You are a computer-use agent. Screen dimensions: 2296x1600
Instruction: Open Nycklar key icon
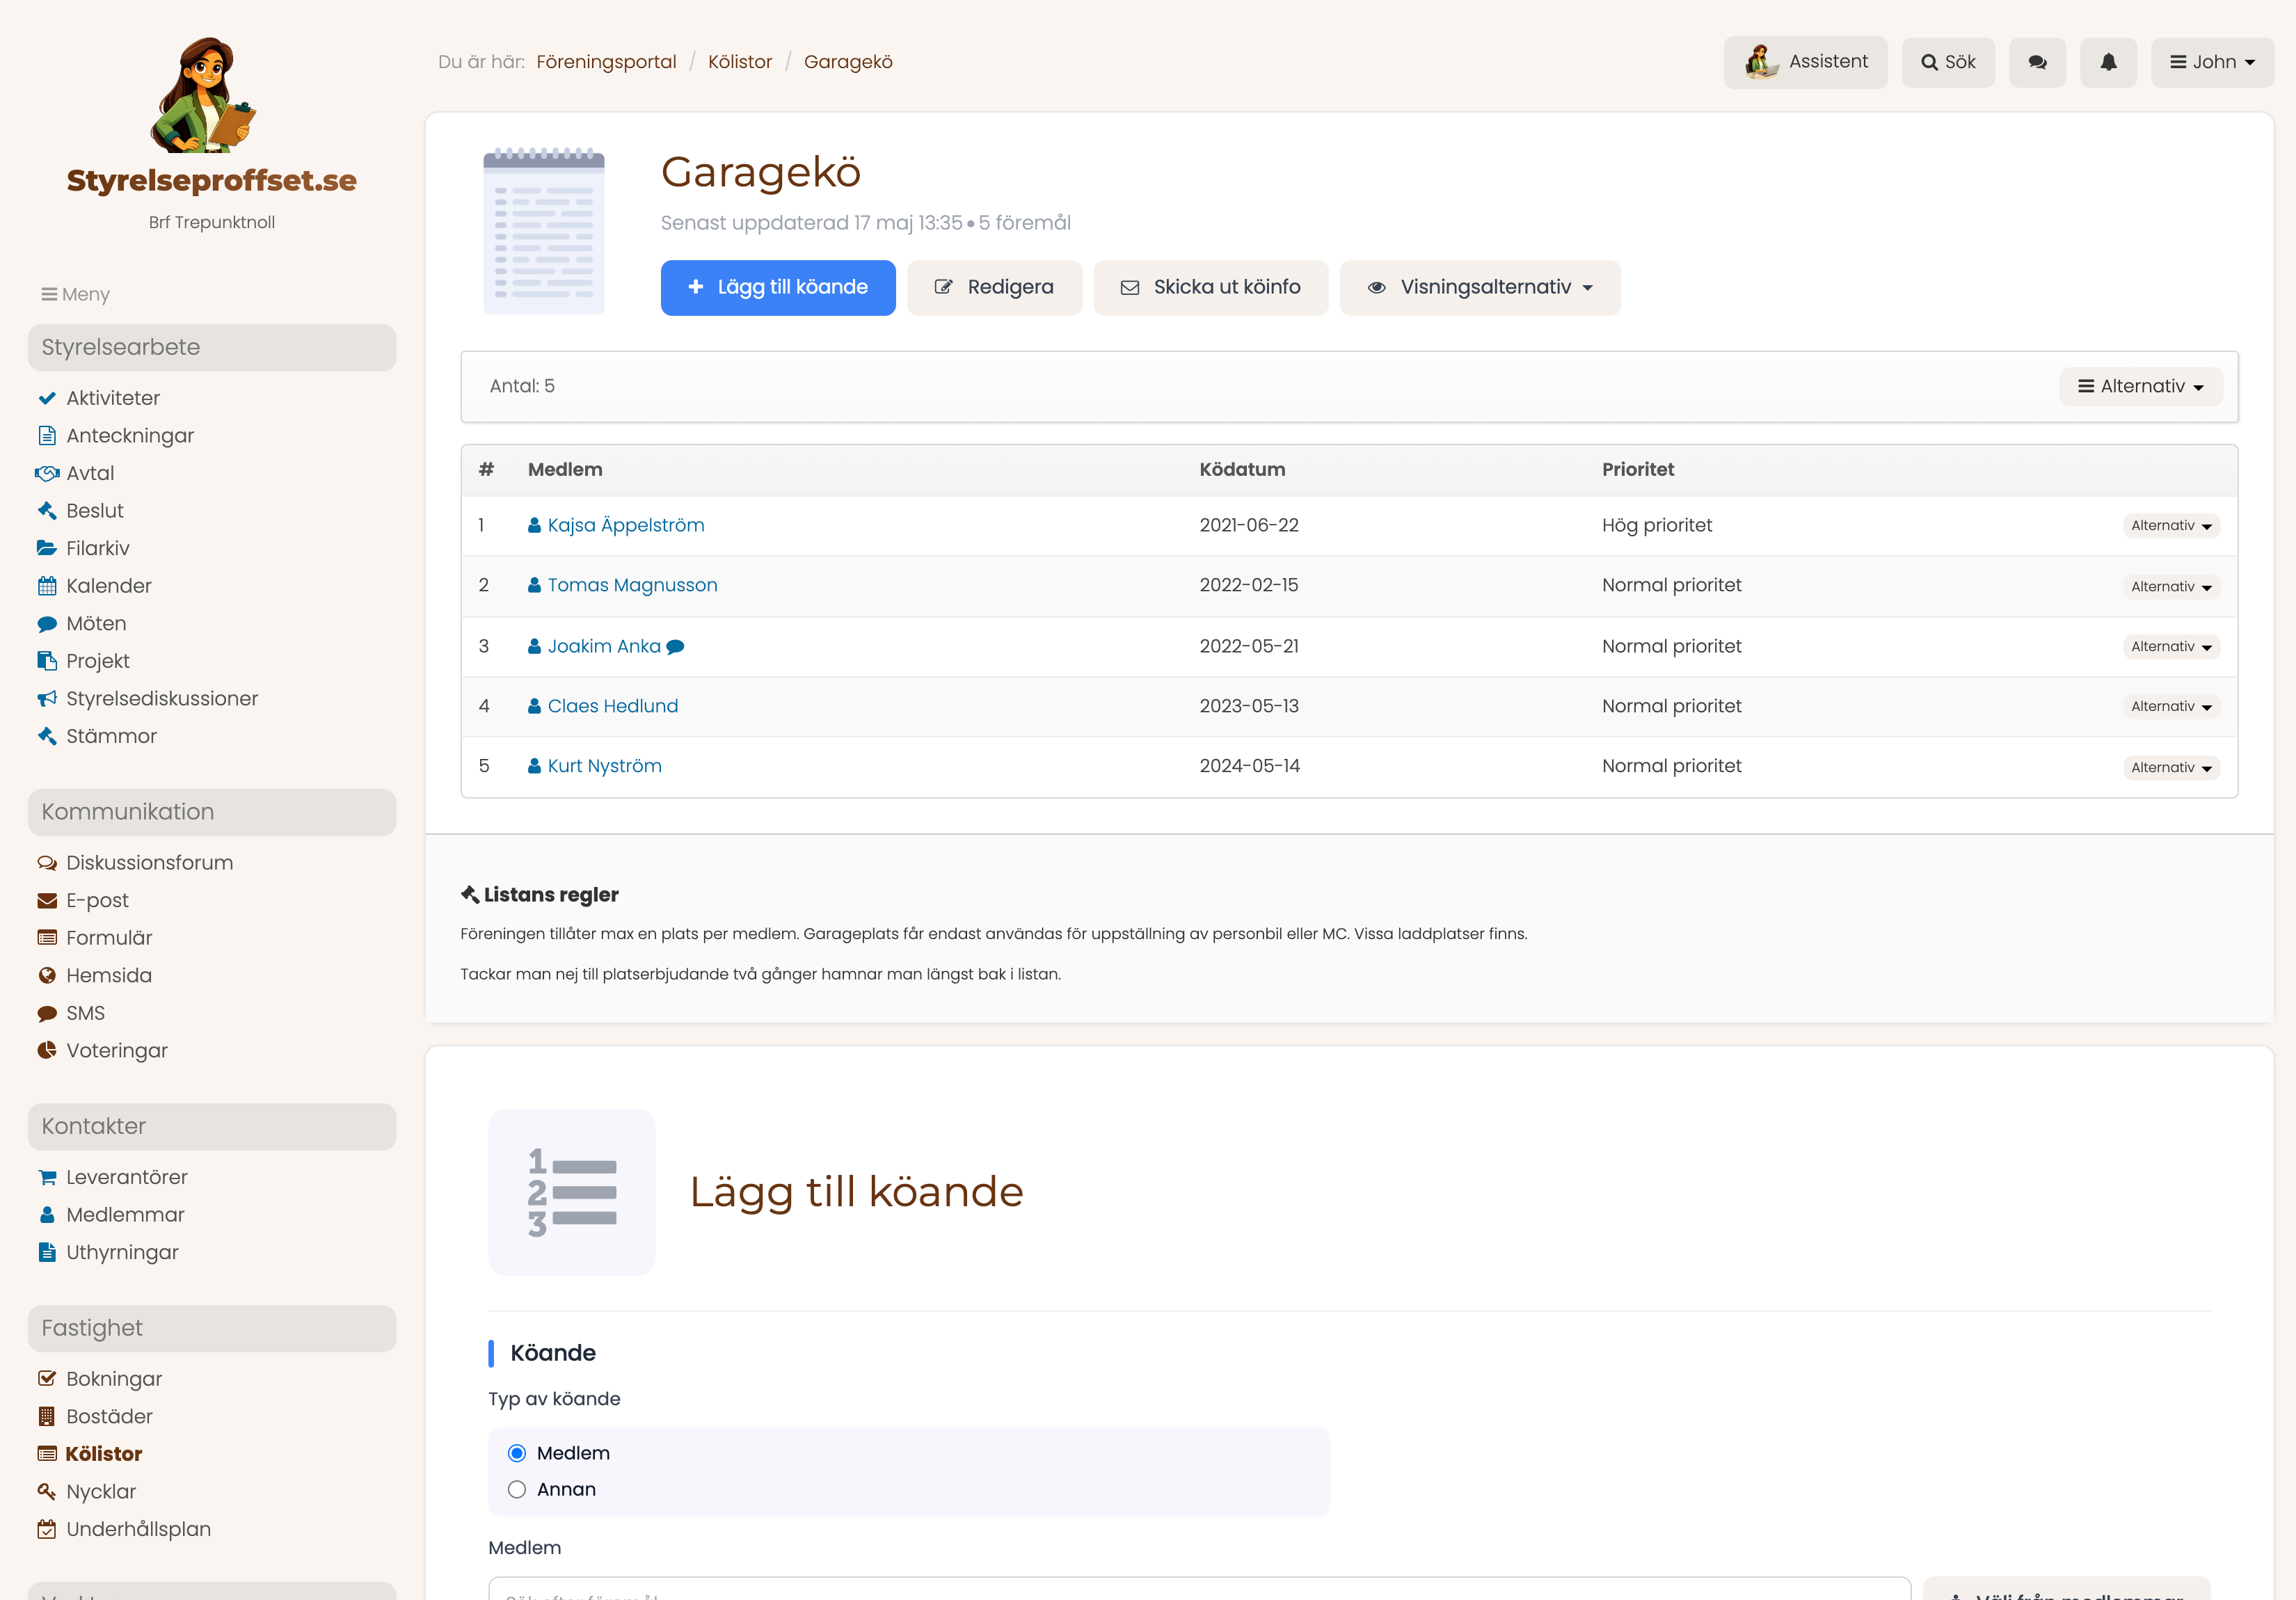tap(47, 1492)
